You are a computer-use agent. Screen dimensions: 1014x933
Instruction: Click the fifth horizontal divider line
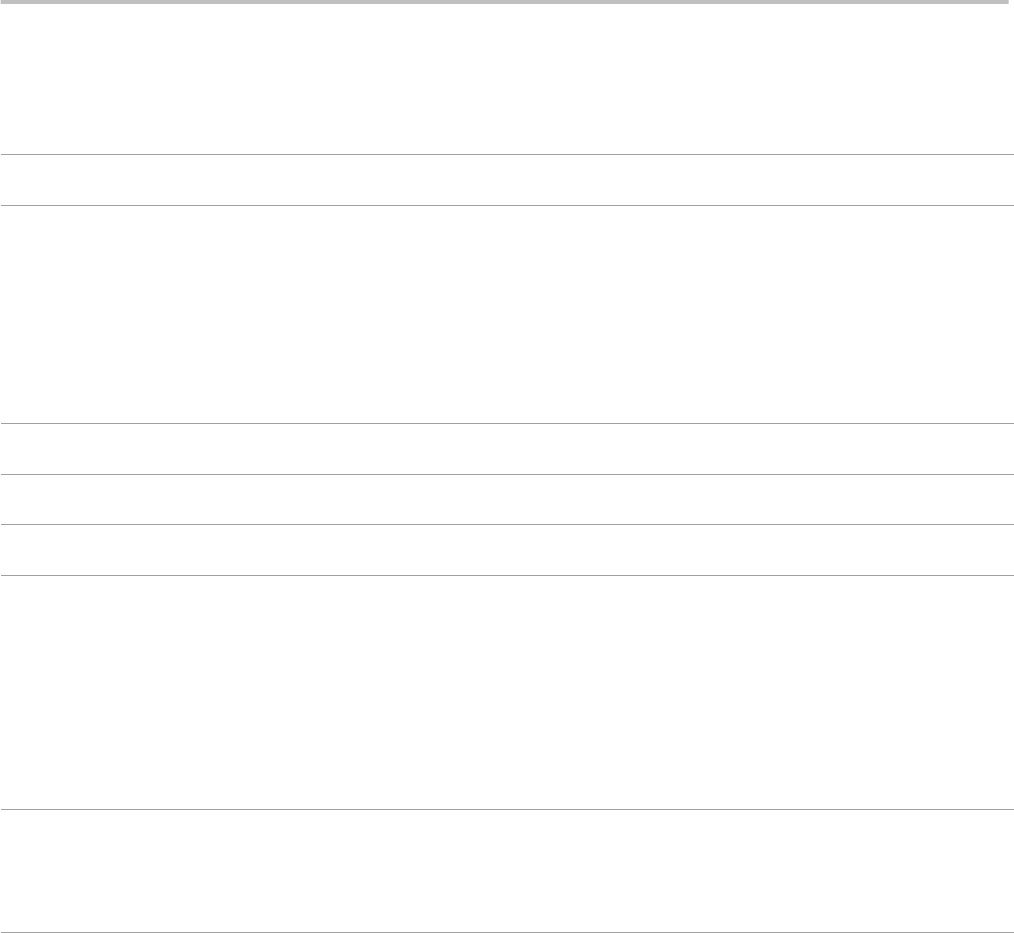point(507,524)
